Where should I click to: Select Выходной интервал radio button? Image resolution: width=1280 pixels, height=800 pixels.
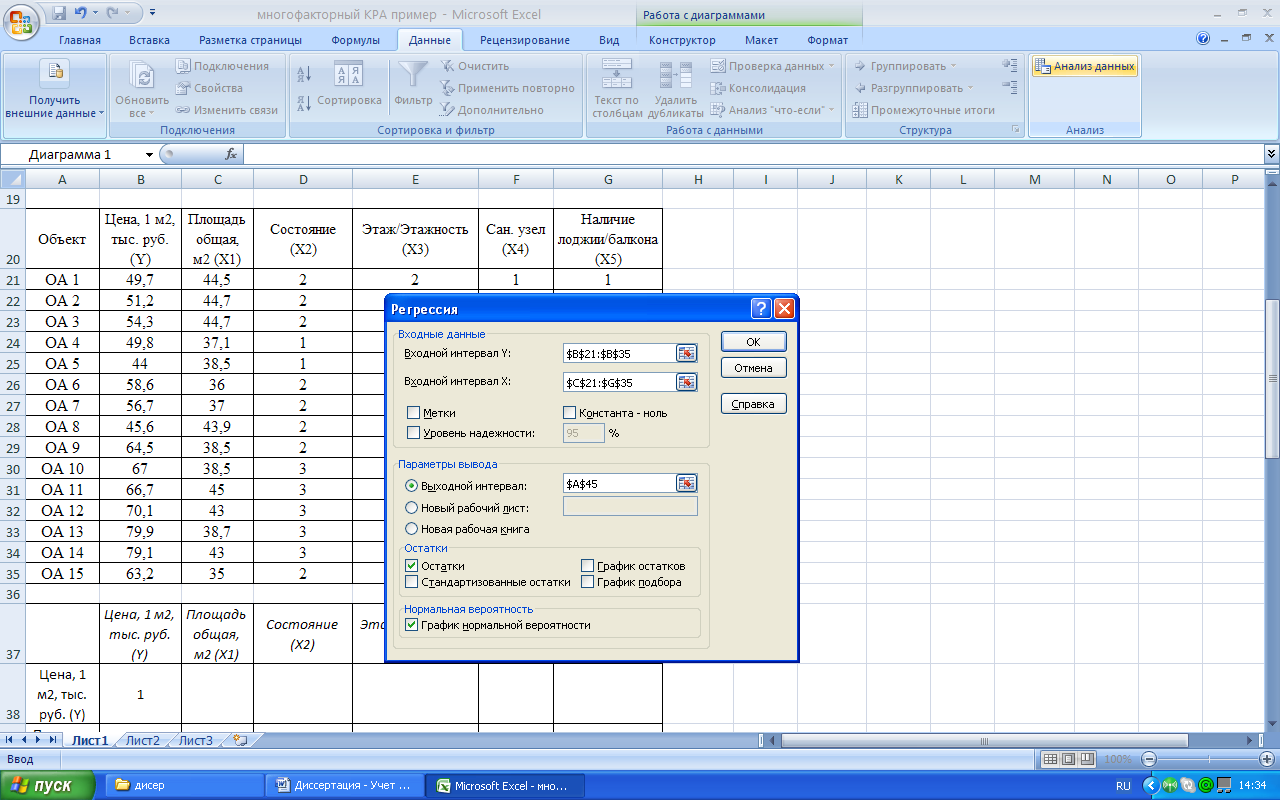pyautogui.click(x=411, y=484)
